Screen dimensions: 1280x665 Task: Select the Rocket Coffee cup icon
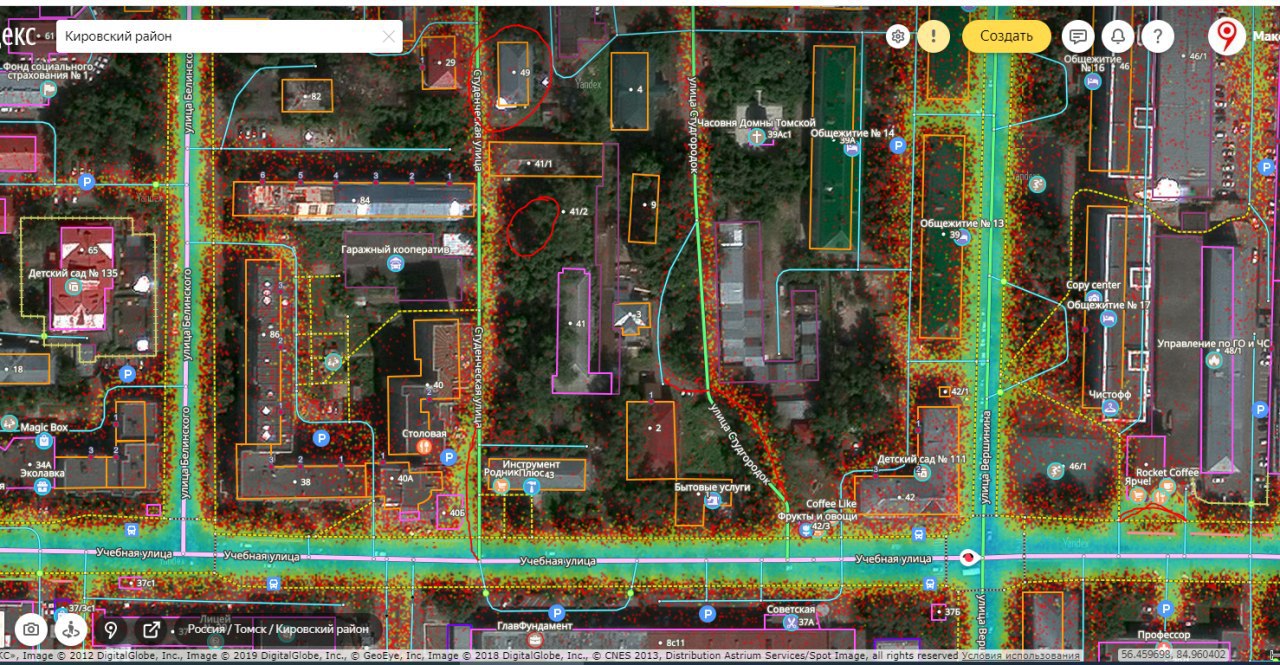pyautogui.click(x=1167, y=486)
